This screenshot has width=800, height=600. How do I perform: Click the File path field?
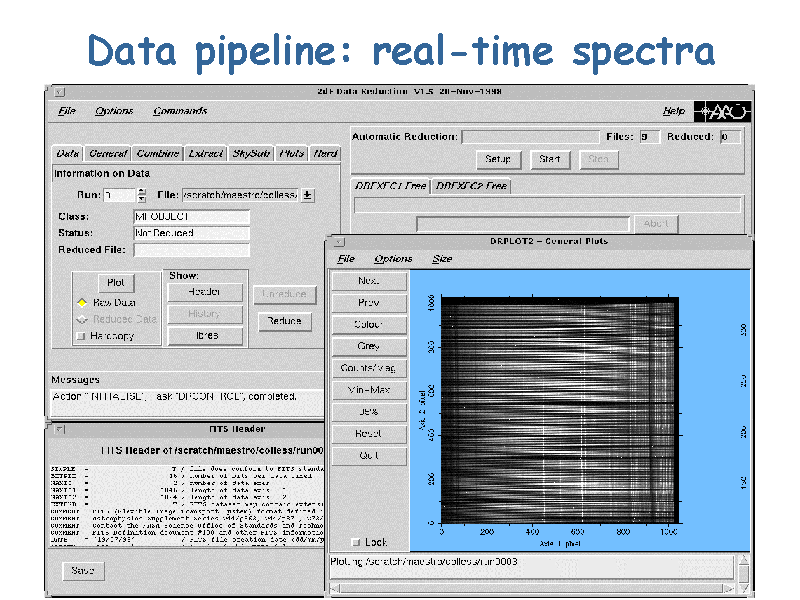click(240, 195)
